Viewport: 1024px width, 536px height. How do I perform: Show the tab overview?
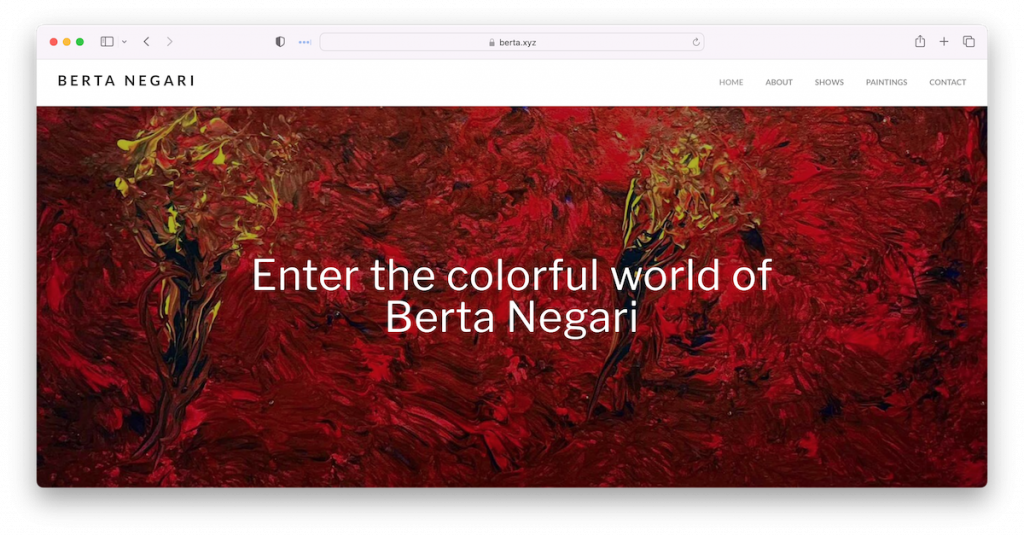click(968, 42)
